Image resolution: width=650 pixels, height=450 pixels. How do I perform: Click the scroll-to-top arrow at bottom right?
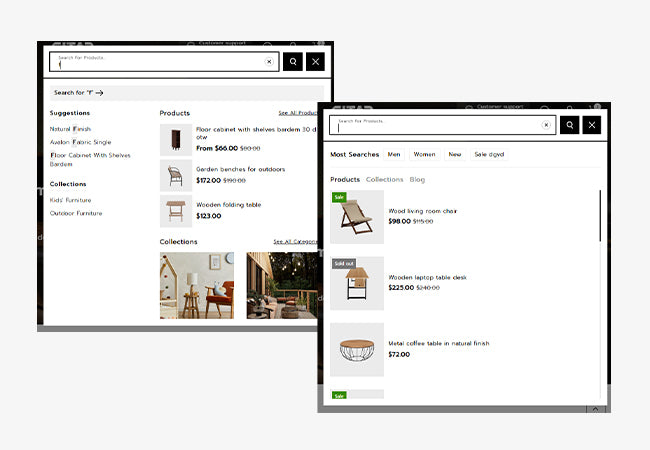tap(594, 408)
